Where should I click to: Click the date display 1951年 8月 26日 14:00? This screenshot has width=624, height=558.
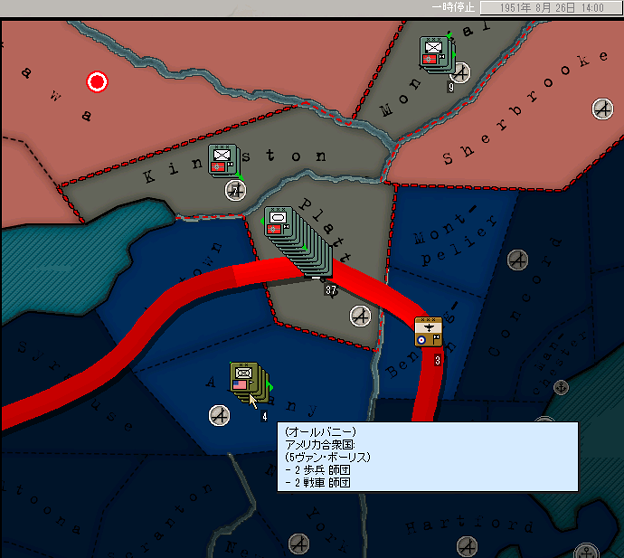(551, 8)
